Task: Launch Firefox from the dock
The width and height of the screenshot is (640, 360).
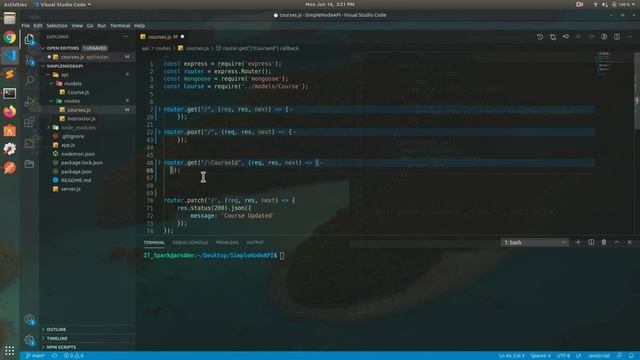Action: [9, 111]
